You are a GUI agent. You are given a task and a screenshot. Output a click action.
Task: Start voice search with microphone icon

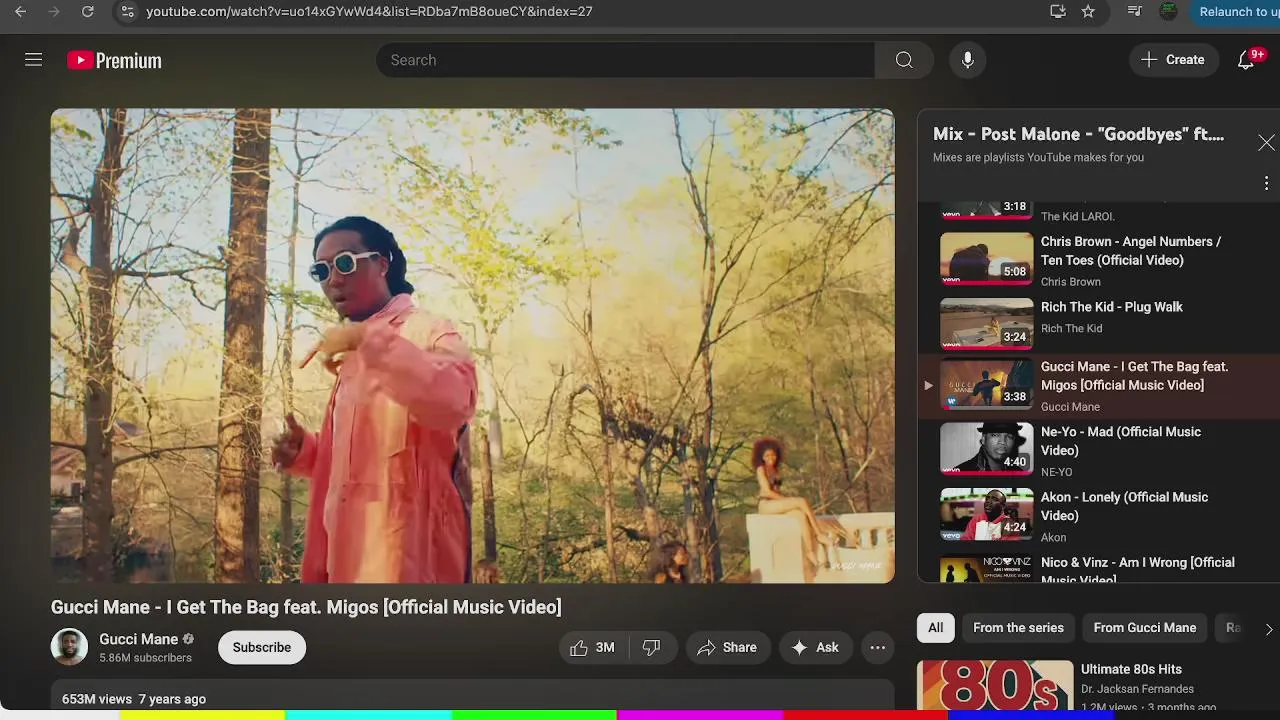967,60
